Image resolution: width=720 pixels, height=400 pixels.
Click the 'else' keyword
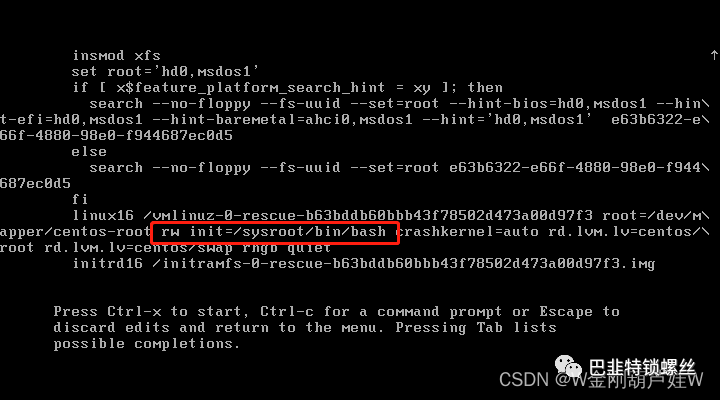89,152
